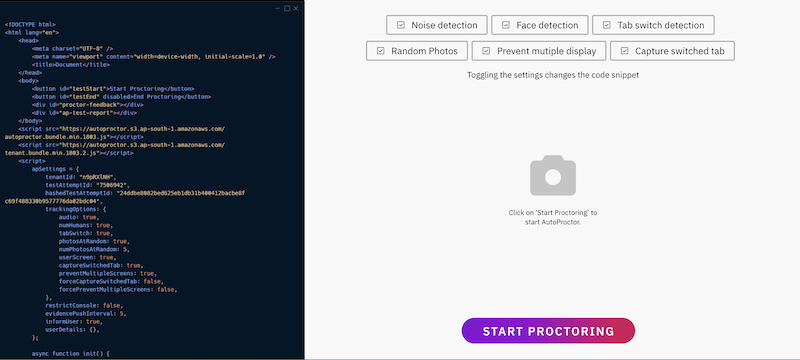Toggle the Random Photos checkbox

point(381,51)
